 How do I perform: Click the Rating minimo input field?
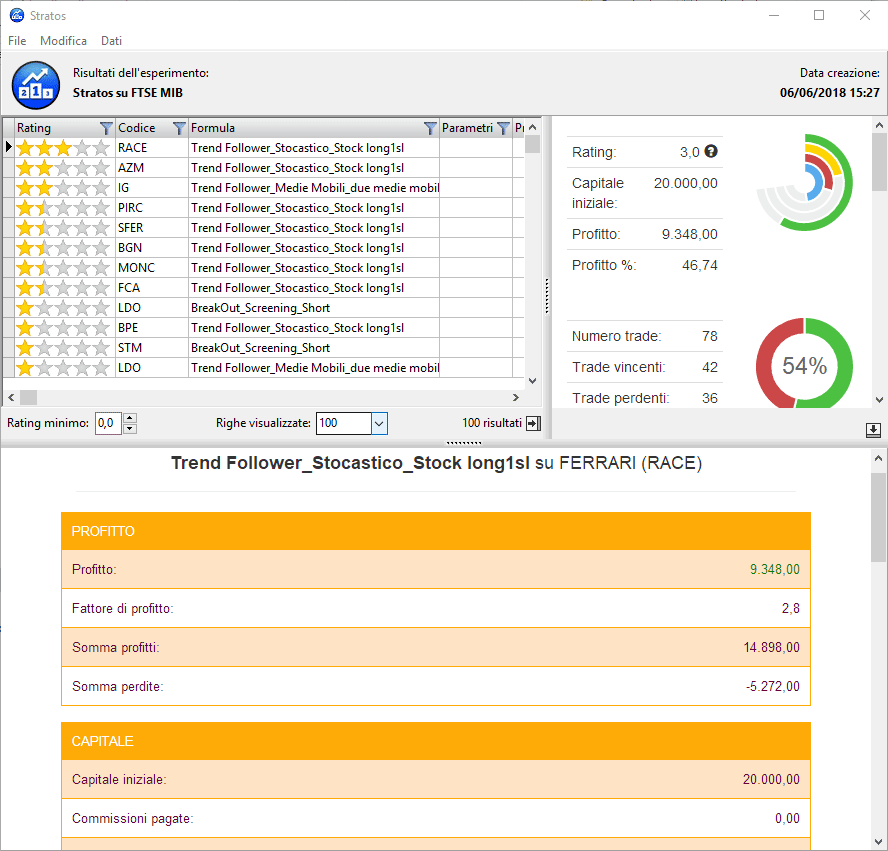[108, 423]
